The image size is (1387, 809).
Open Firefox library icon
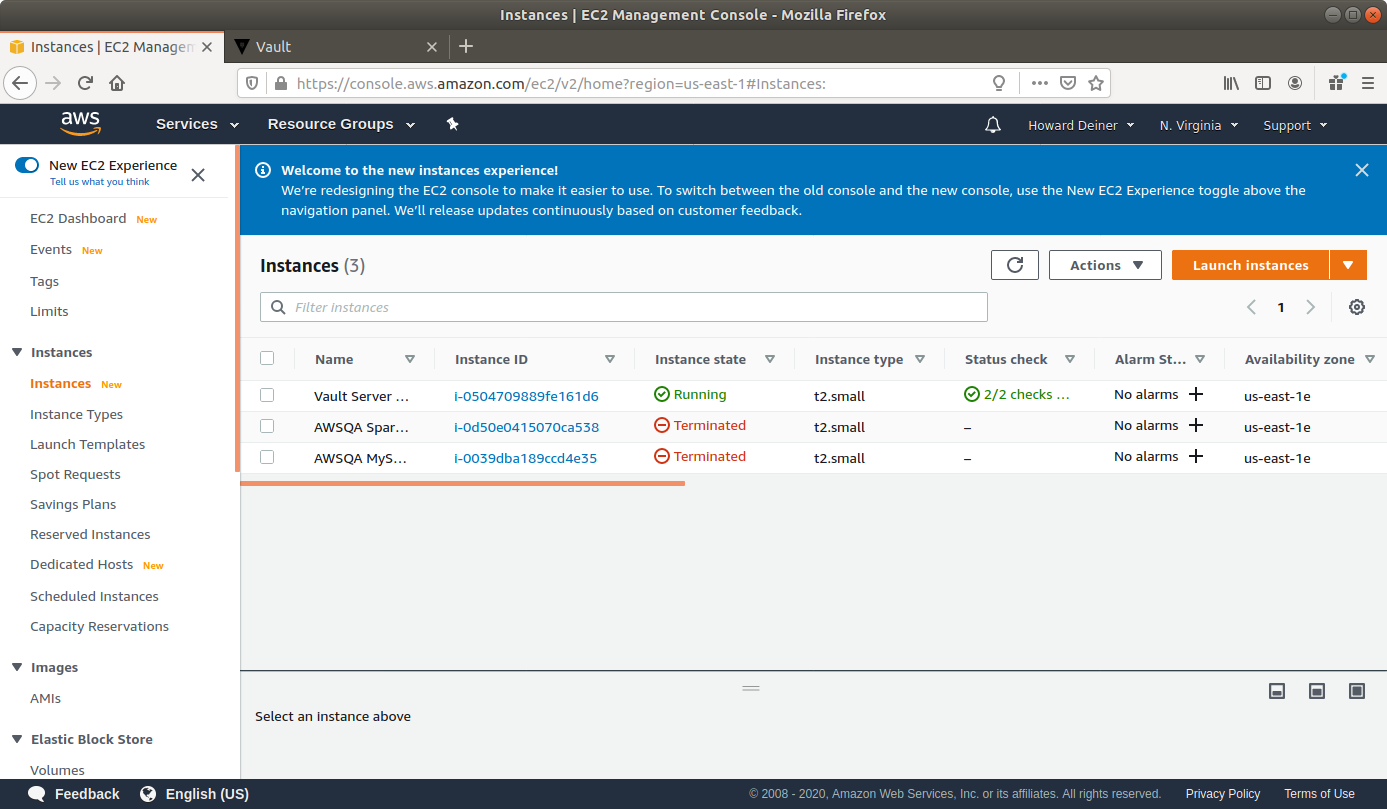1232,83
